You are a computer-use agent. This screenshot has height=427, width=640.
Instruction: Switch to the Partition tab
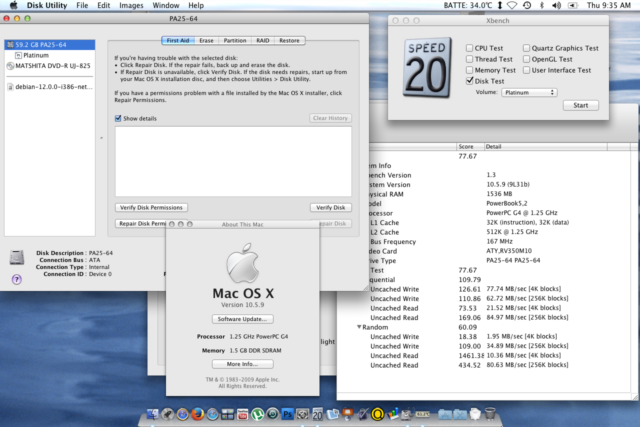coord(235,40)
